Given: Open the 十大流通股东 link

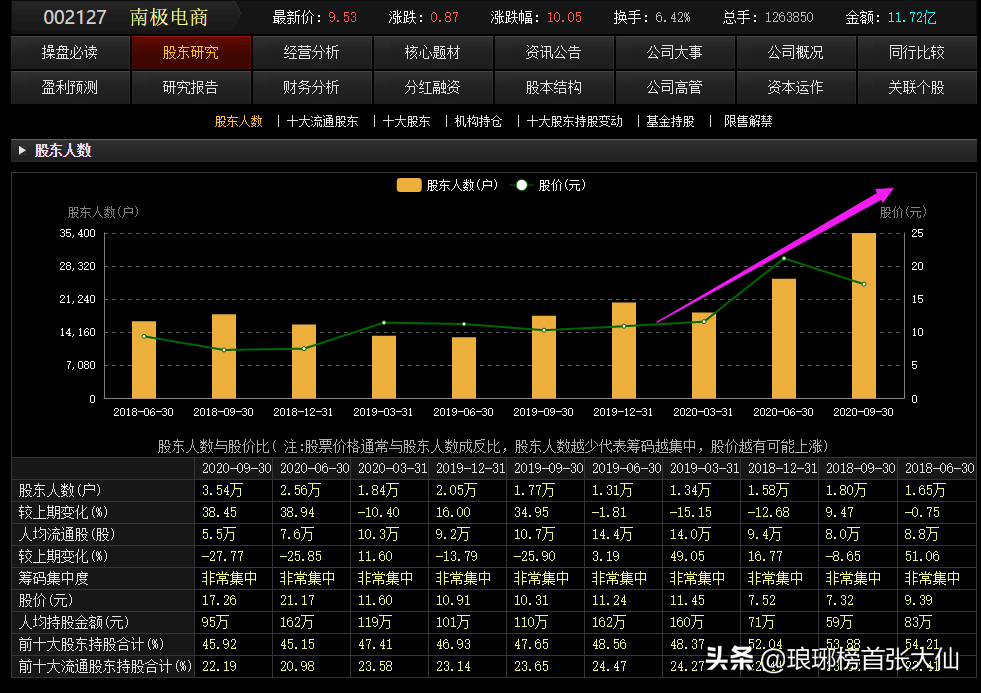Looking at the screenshot, I should pyautogui.click(x=323, y=121).
